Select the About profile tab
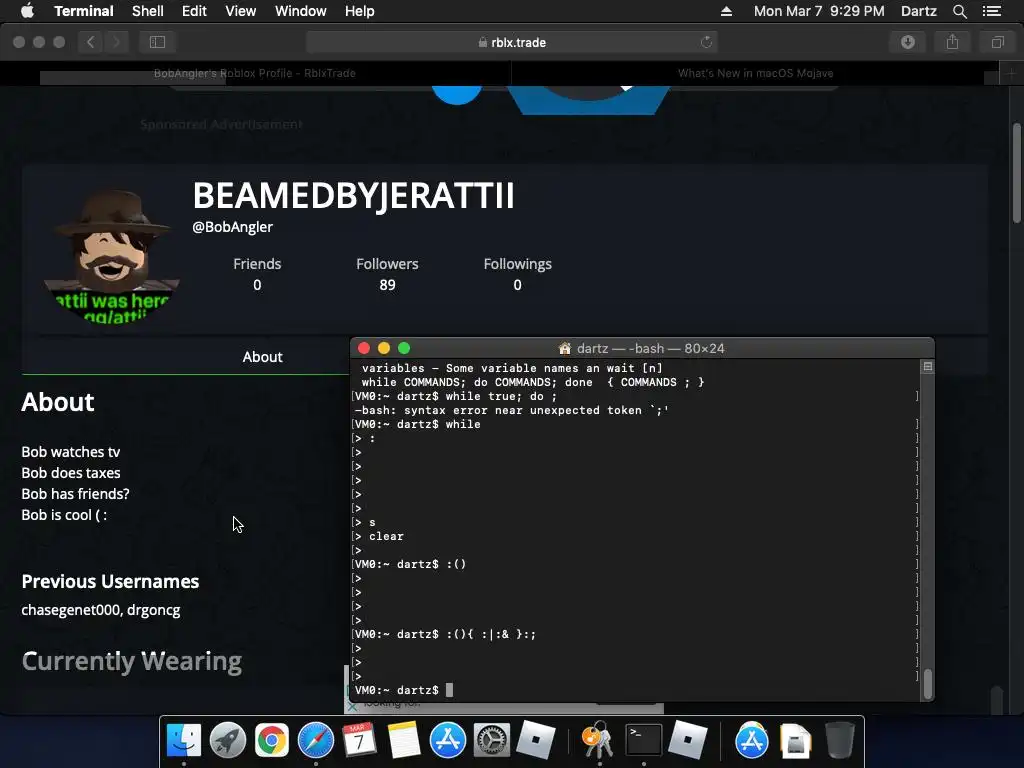The image size is (1024, 768). point(262,357)
